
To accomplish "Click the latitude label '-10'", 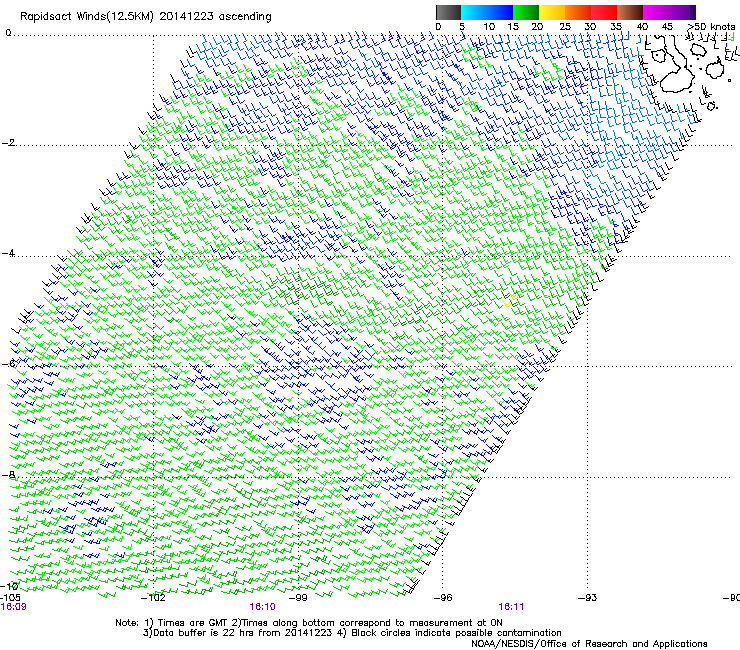I will (x=9, y=586).
